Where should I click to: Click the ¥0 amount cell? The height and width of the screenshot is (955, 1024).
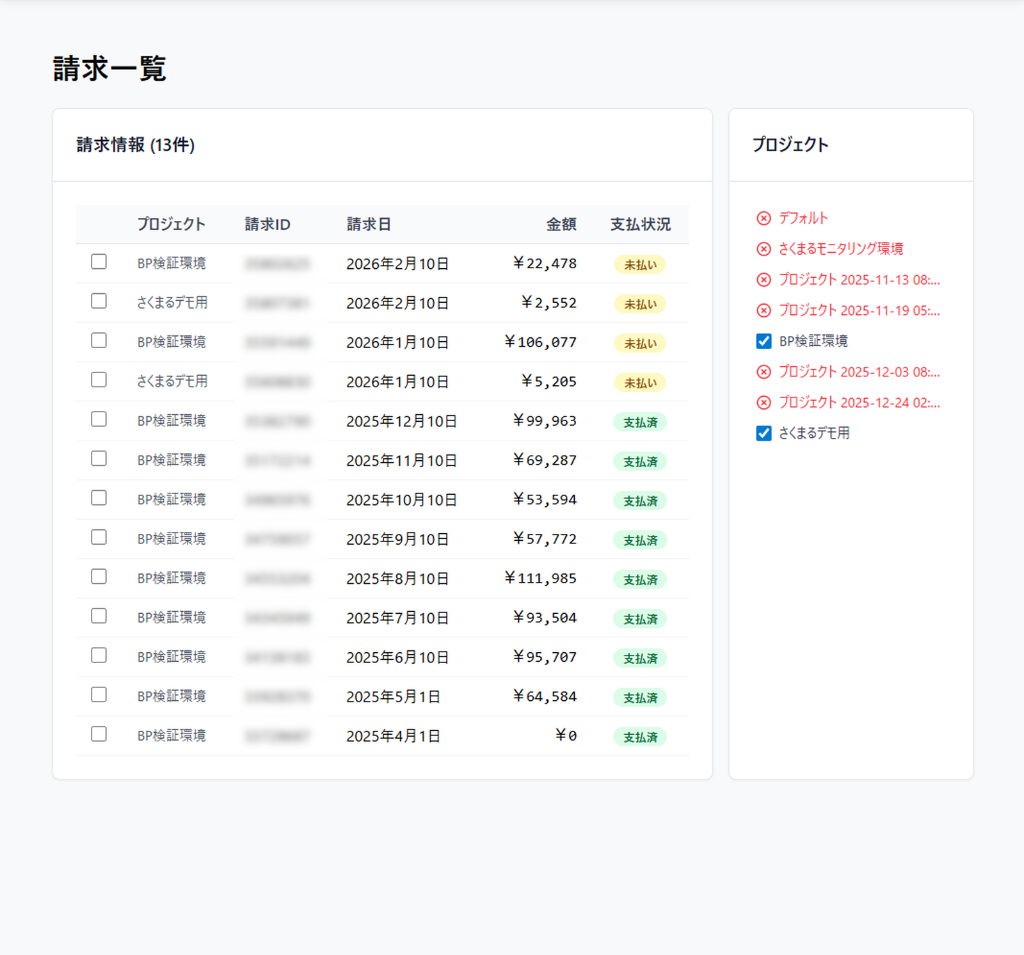(566, 736)
